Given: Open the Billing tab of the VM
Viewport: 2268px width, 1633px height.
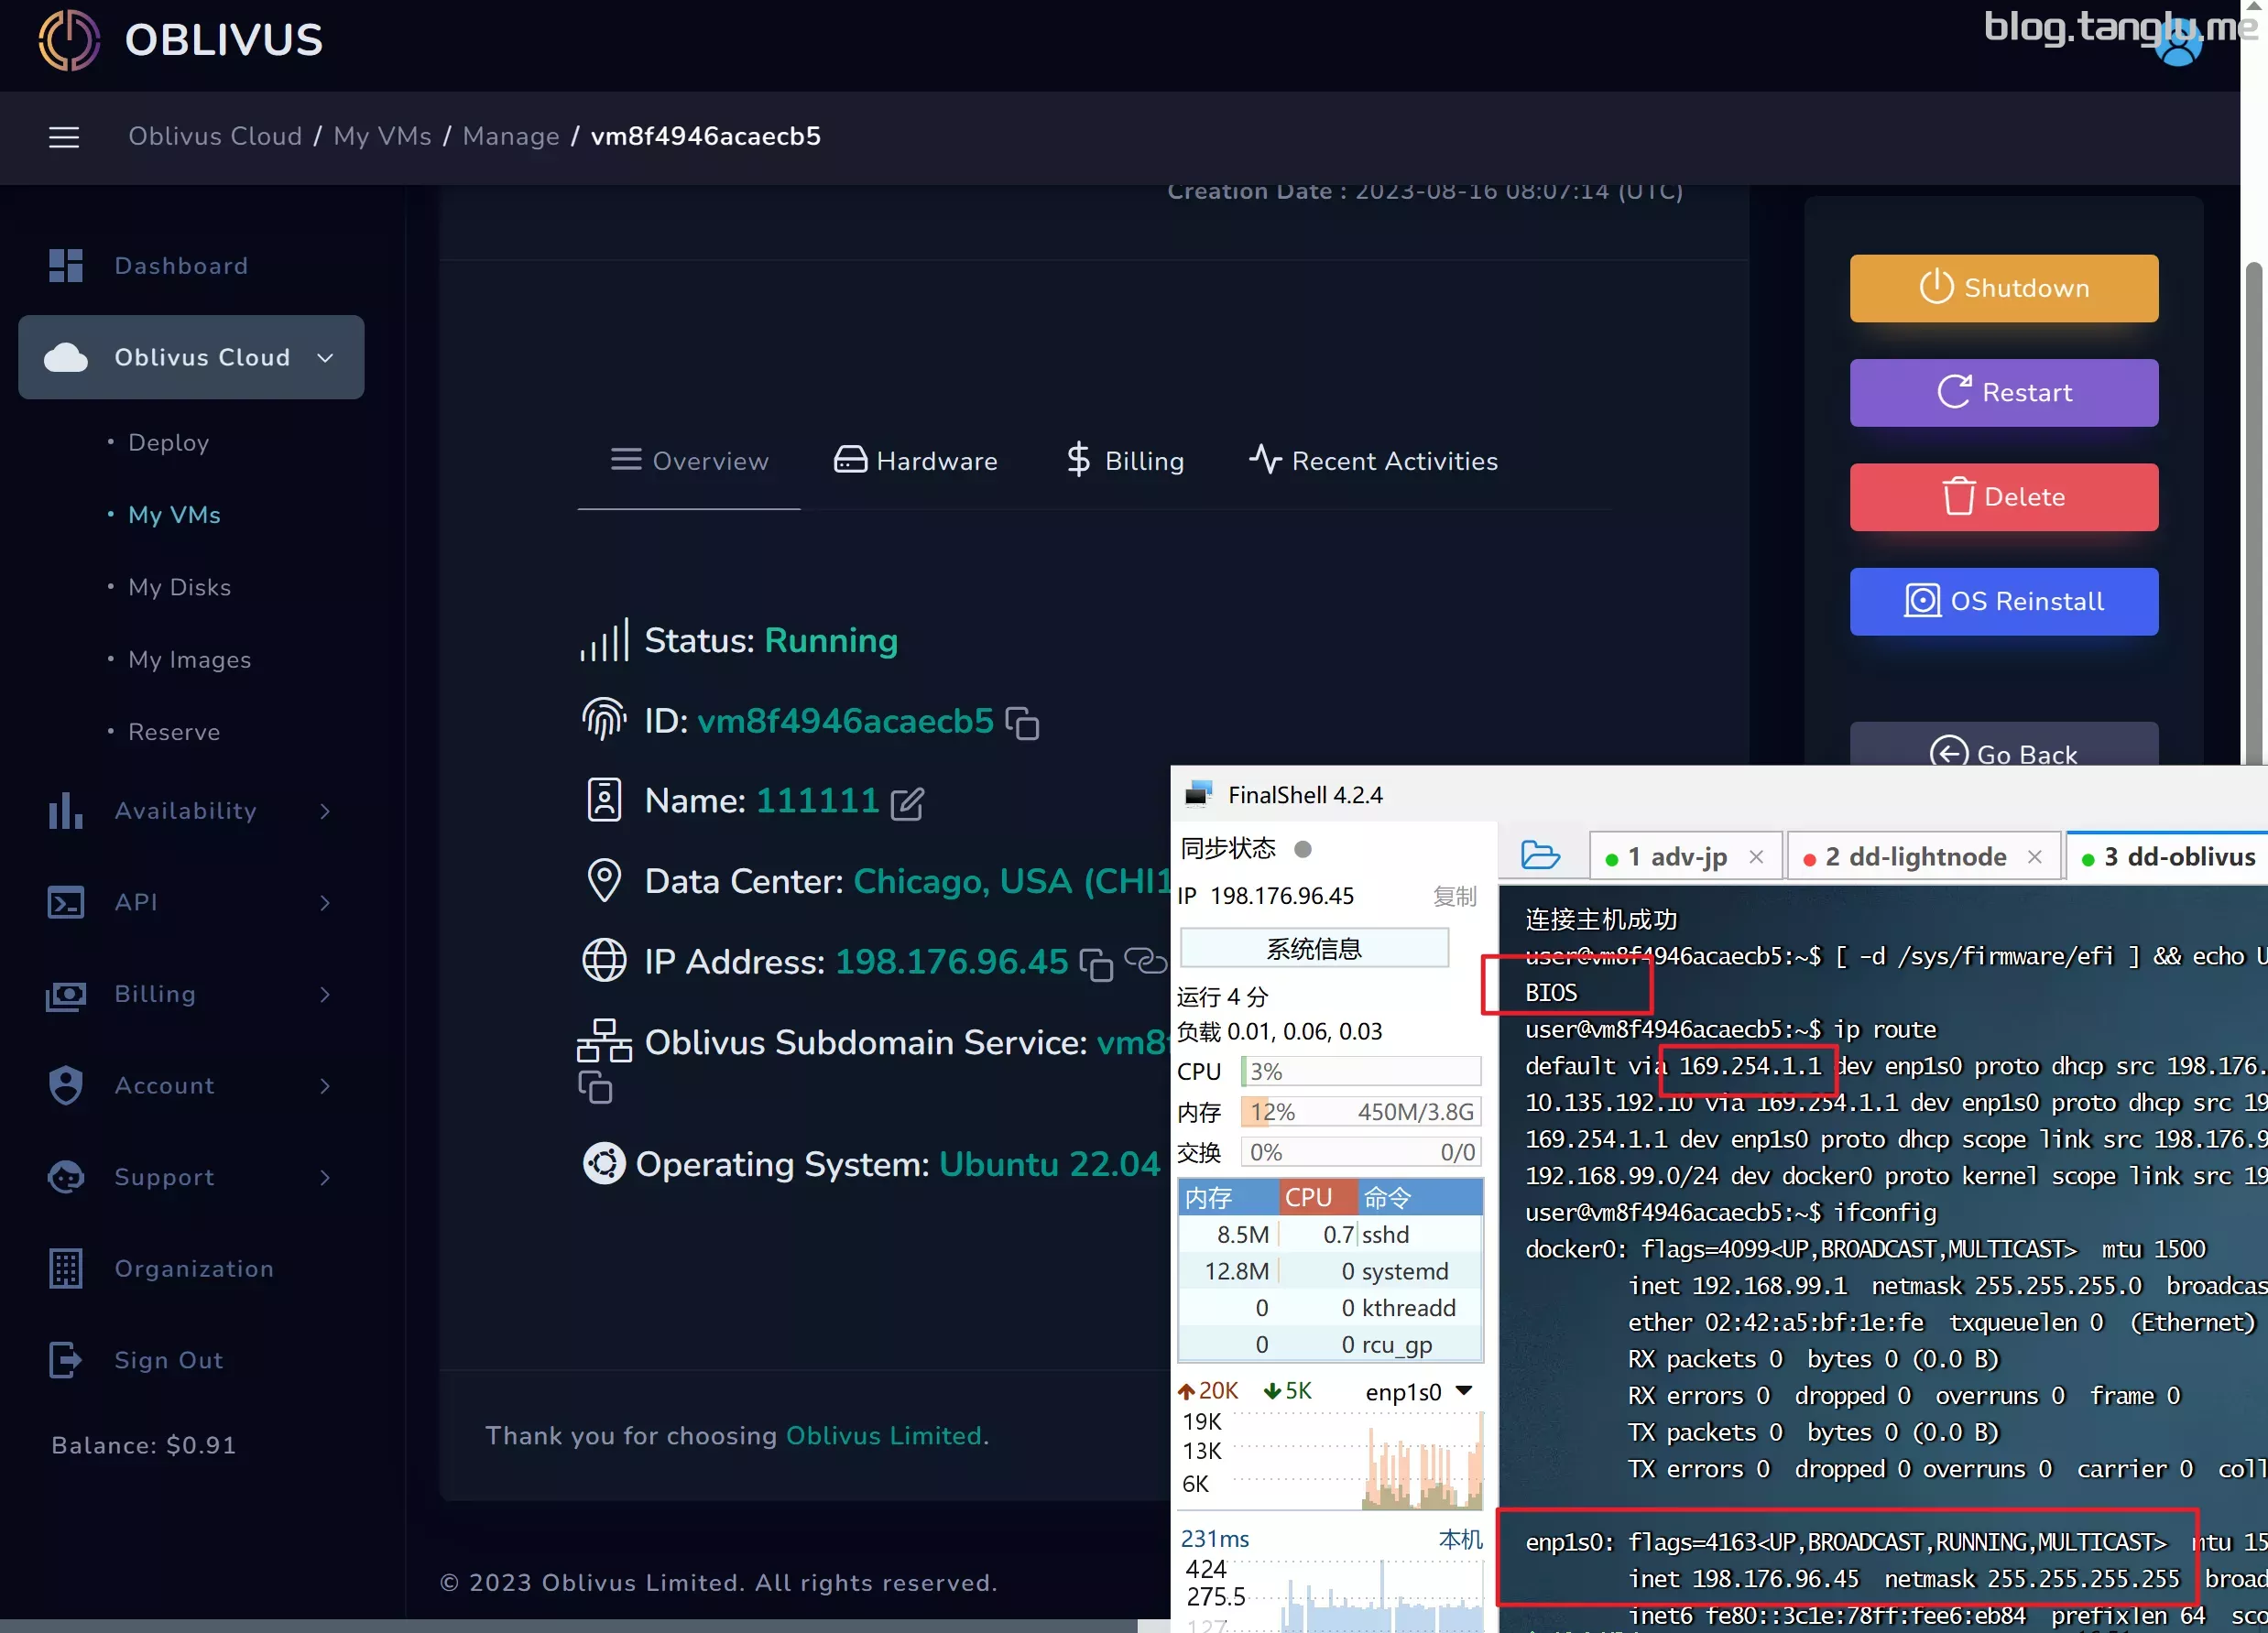Looking at the screenshot, I should click(x=1125, y=461).
